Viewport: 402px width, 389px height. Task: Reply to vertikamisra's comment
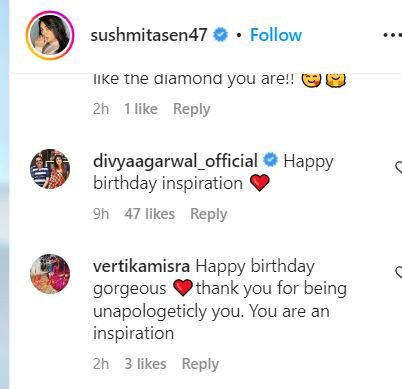point(200,364)
